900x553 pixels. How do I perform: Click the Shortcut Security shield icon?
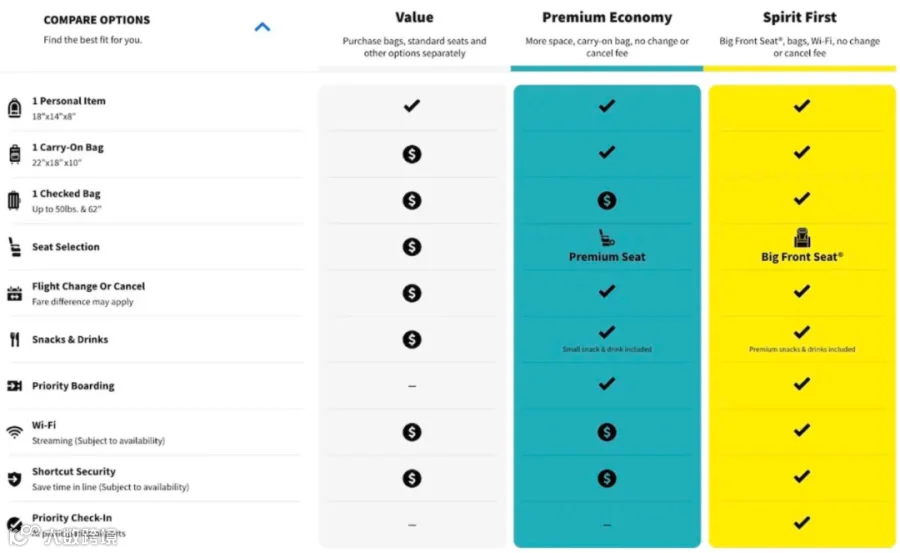click(x=14, y=478)
